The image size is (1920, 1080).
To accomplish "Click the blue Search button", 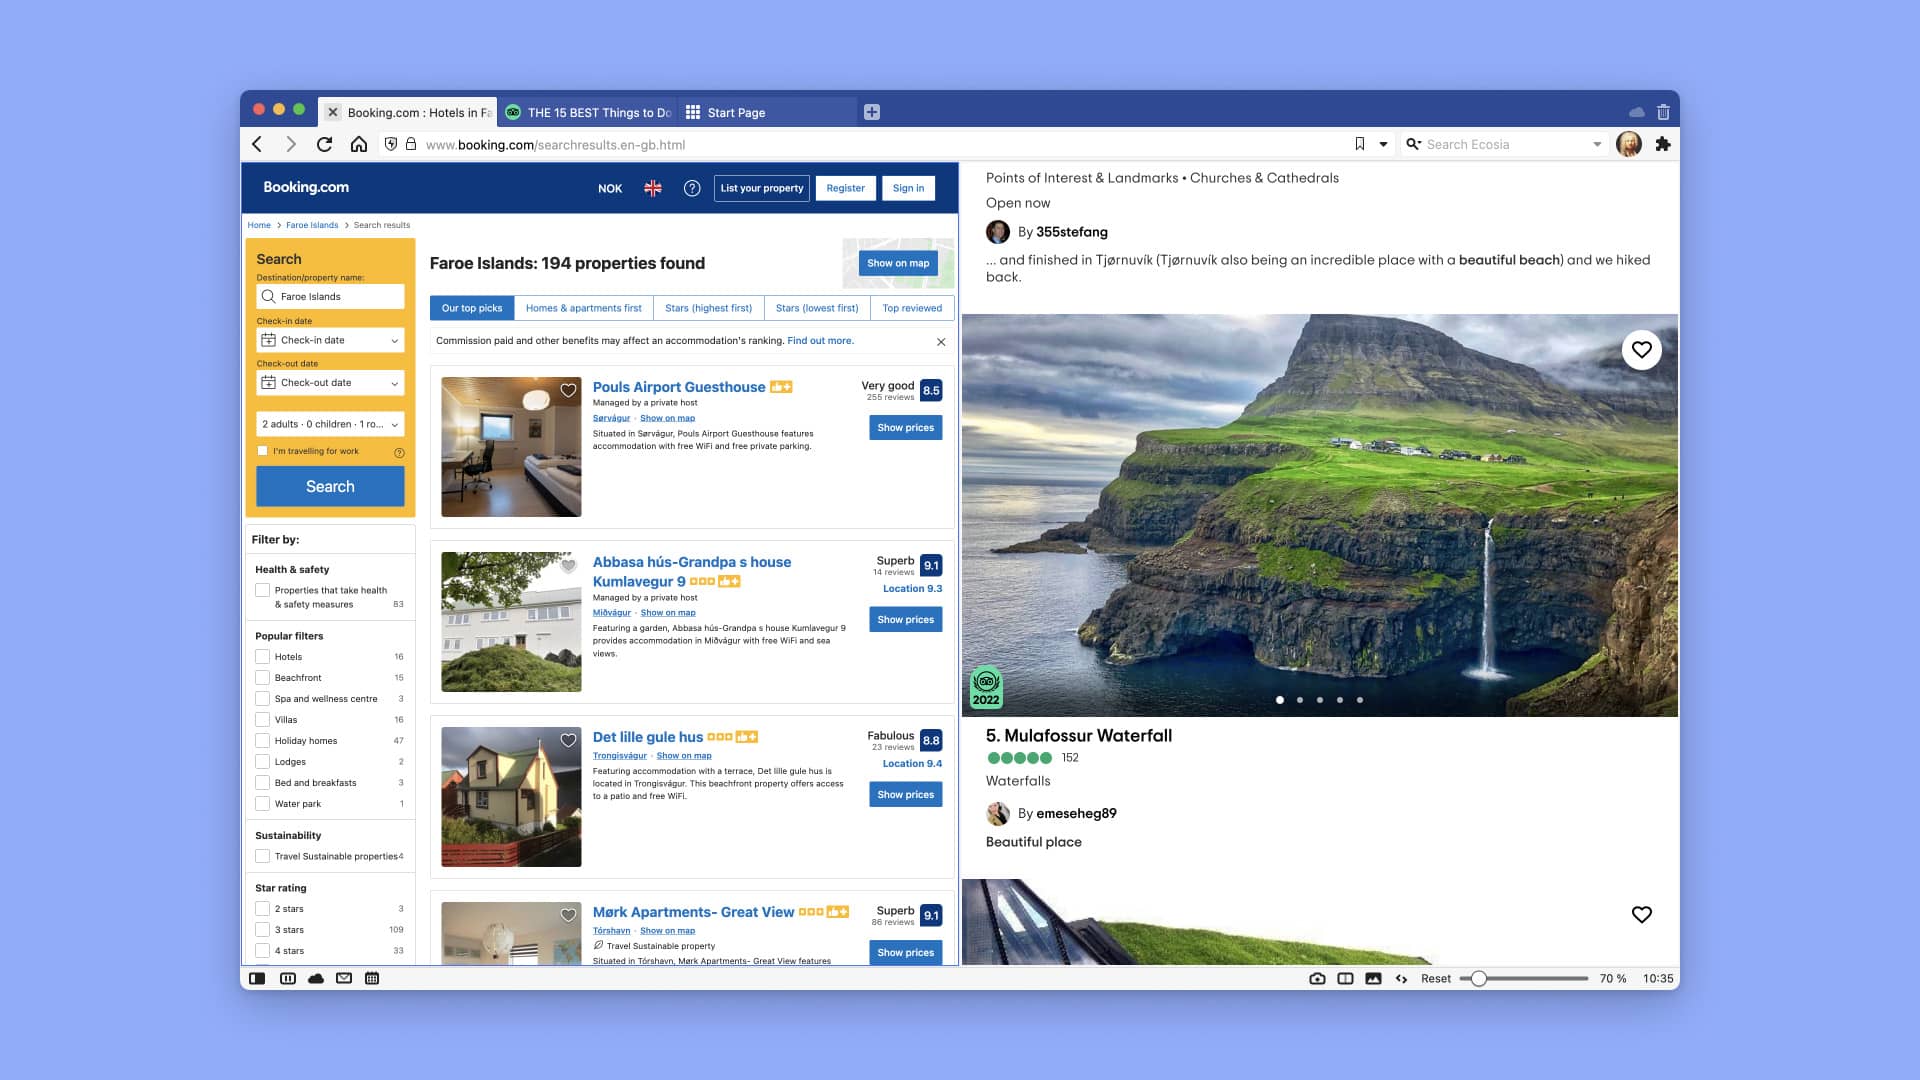I will [330, 486].
